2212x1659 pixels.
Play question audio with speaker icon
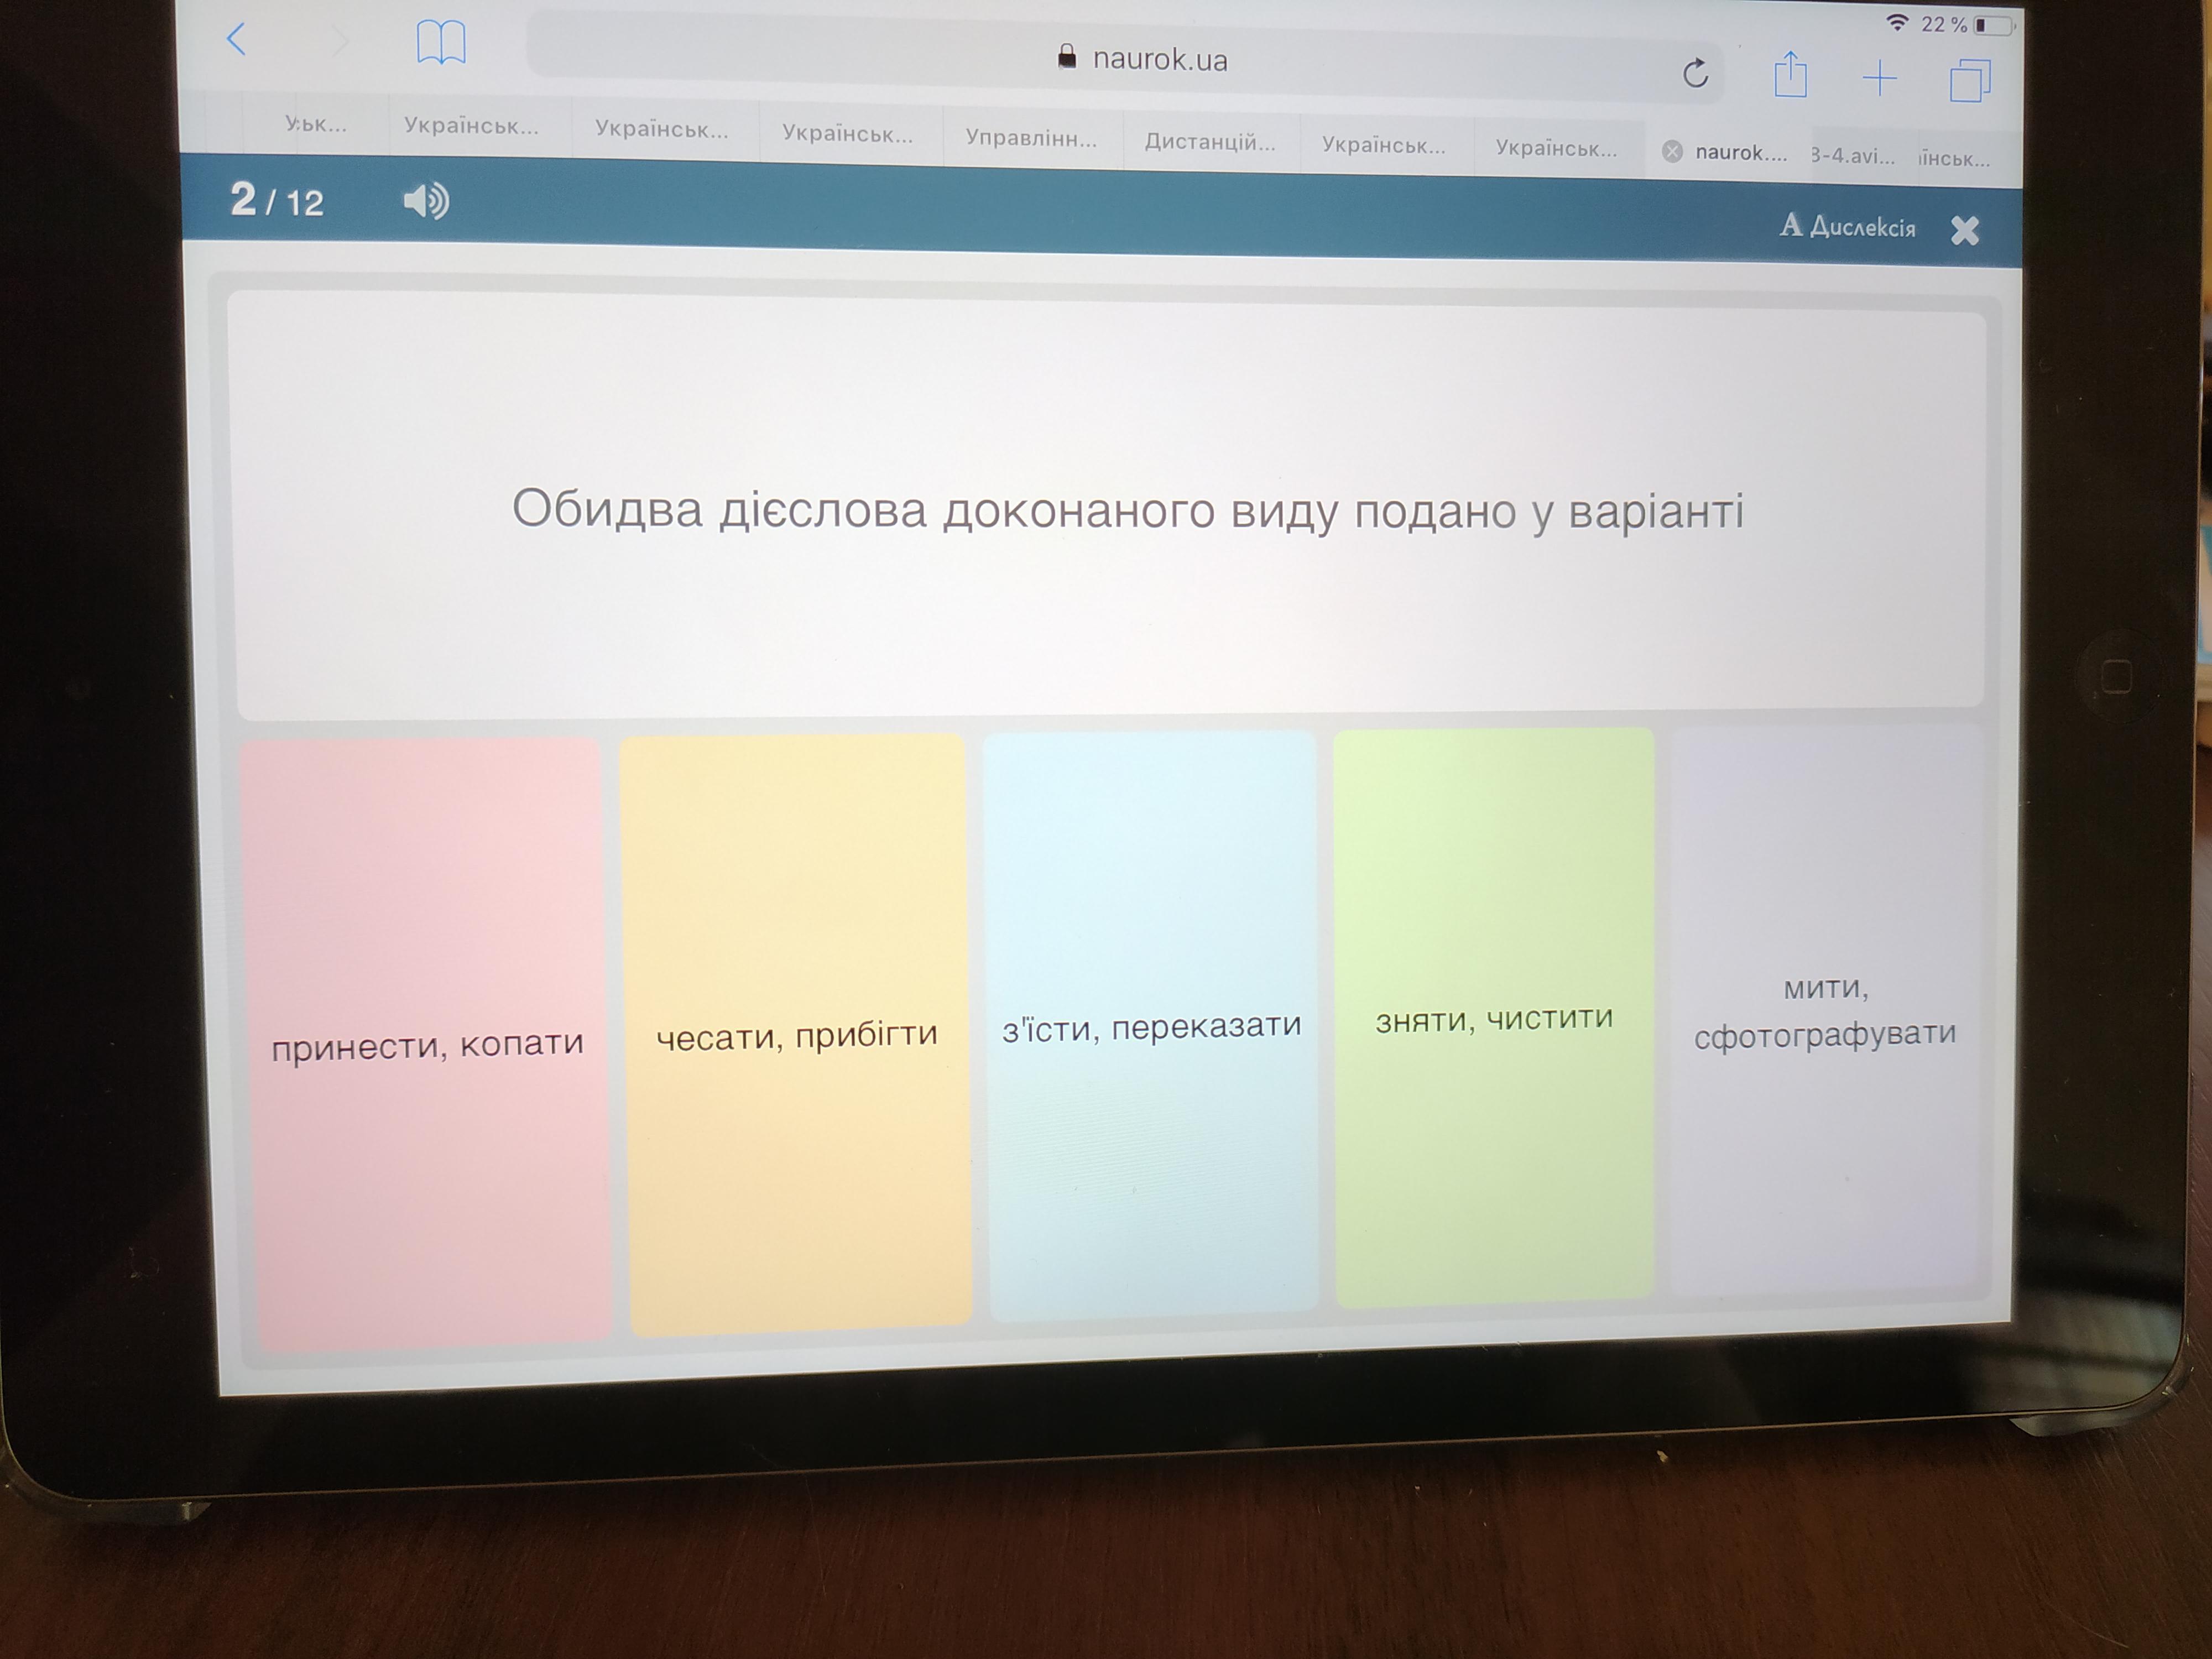426,201
